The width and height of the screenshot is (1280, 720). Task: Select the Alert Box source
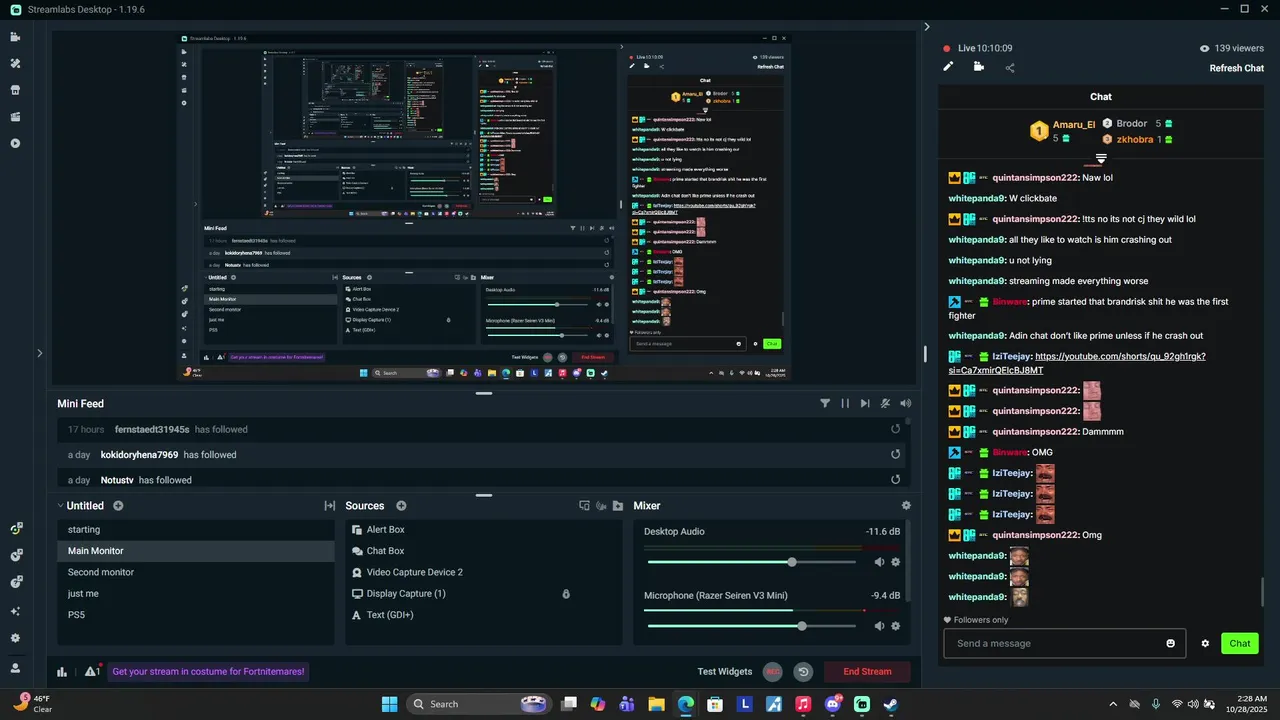point(483,530)
